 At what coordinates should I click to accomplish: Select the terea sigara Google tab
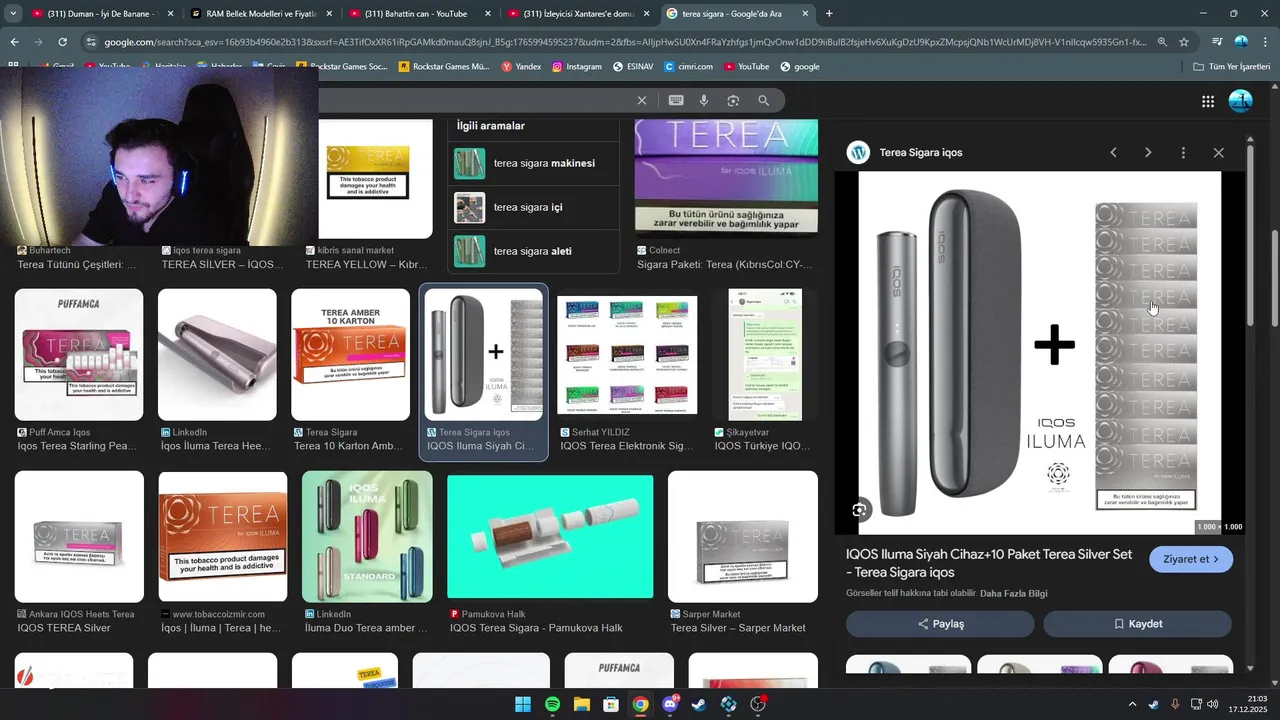click(x=737, y=14)
